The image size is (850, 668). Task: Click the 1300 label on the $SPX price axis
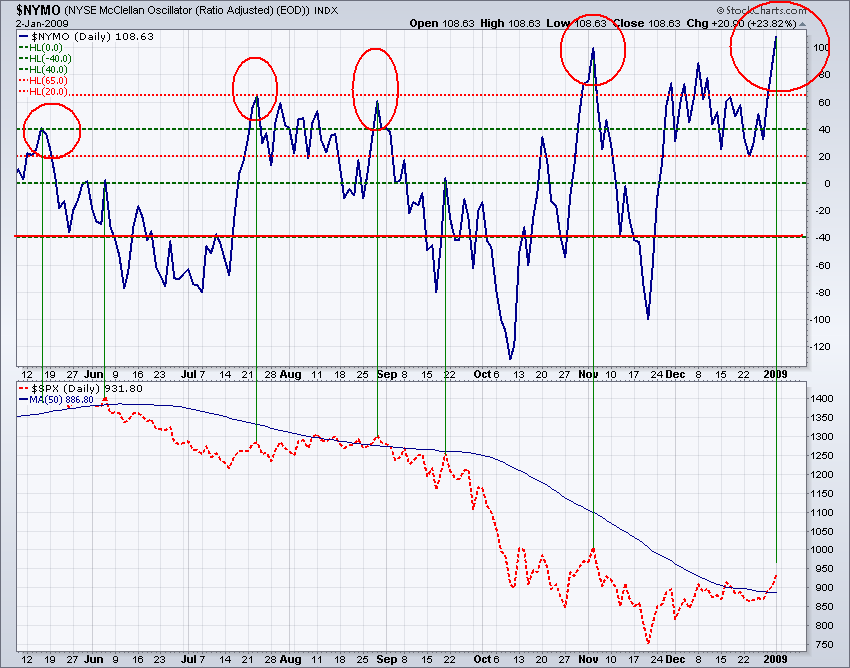coord(822,436)
